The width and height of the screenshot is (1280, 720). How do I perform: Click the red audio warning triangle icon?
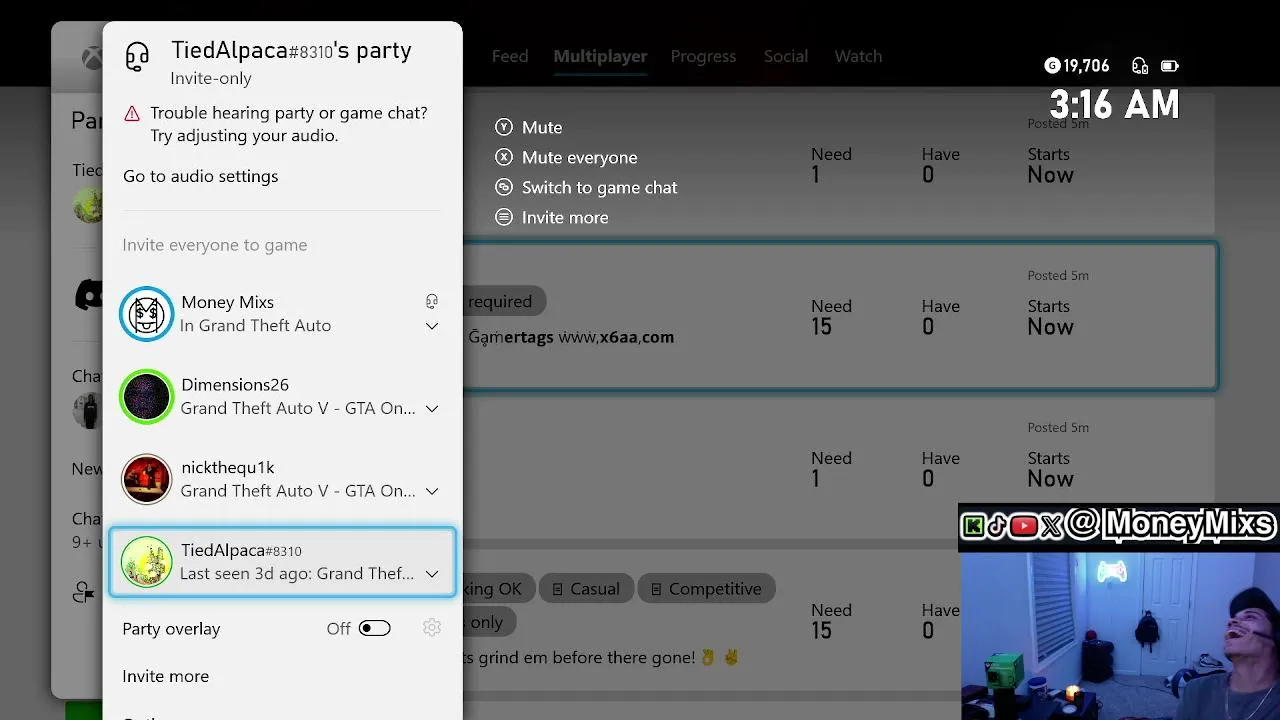click(x=132, y=114)
